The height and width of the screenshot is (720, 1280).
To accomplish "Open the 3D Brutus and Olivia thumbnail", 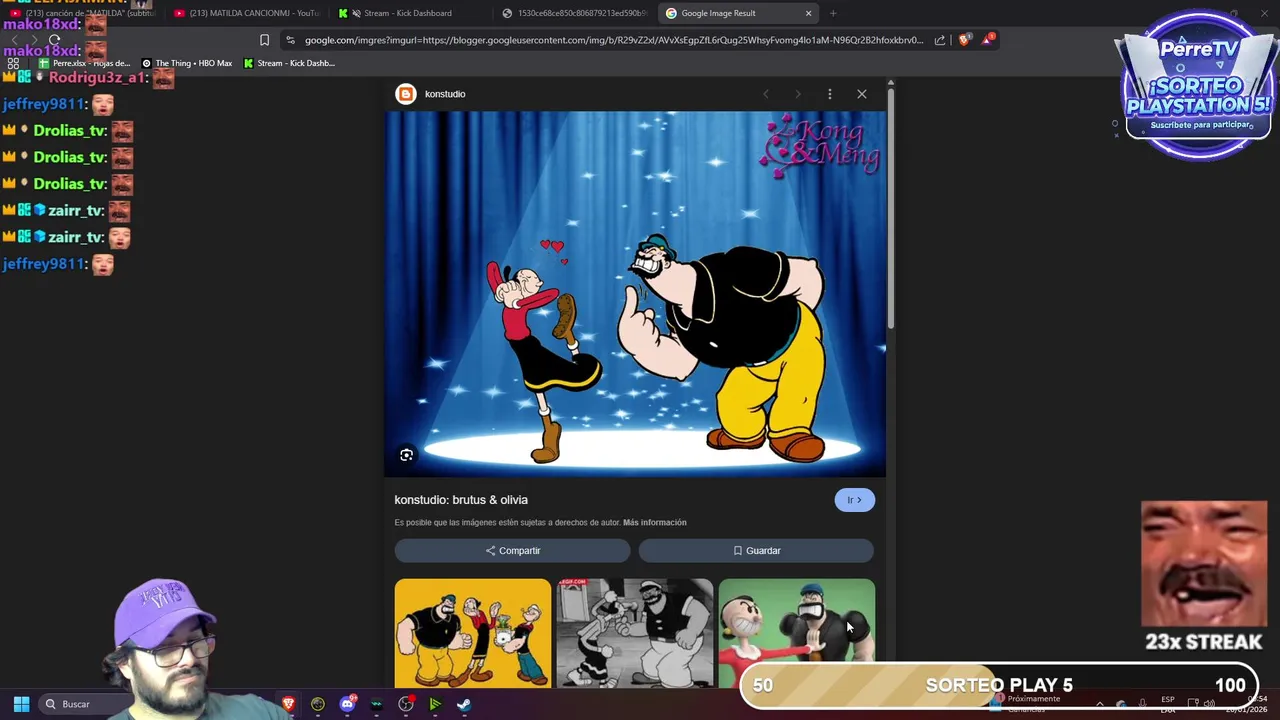I will point(797,625).
